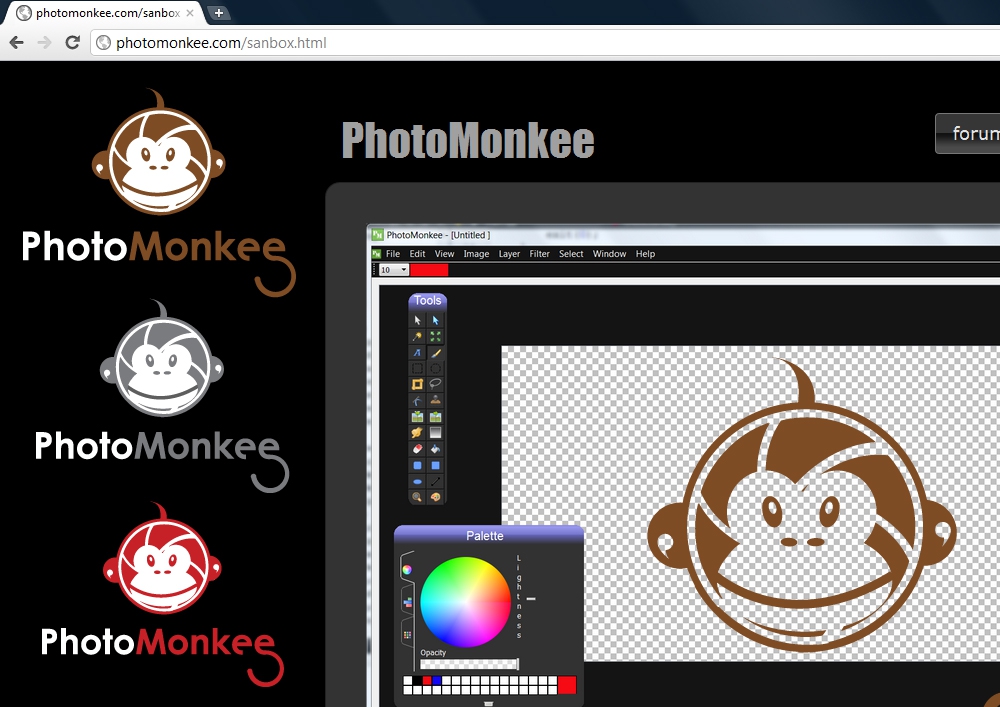This screenshot has height=707, width=1000.
Task: Open the brush size 10 dropdown
Action: [394, 270]
